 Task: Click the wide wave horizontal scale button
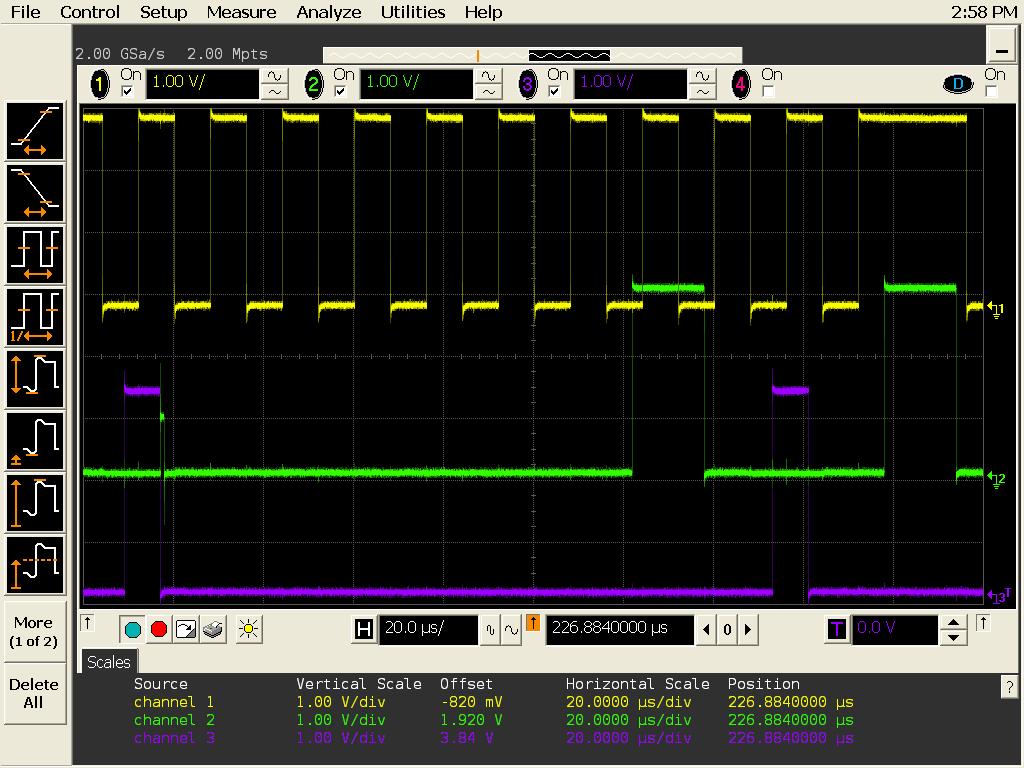[x=511, y=630]
